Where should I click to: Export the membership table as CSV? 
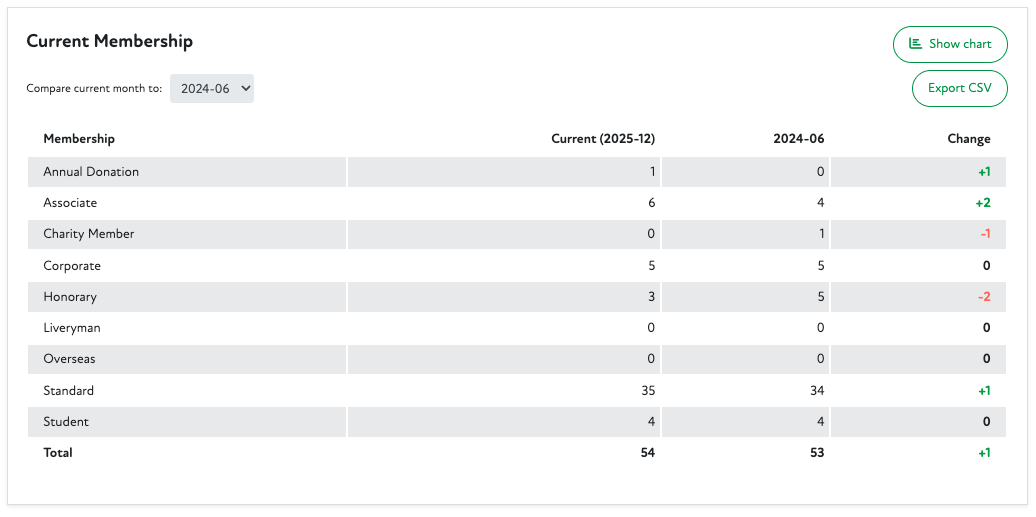[x=959, y=88]
